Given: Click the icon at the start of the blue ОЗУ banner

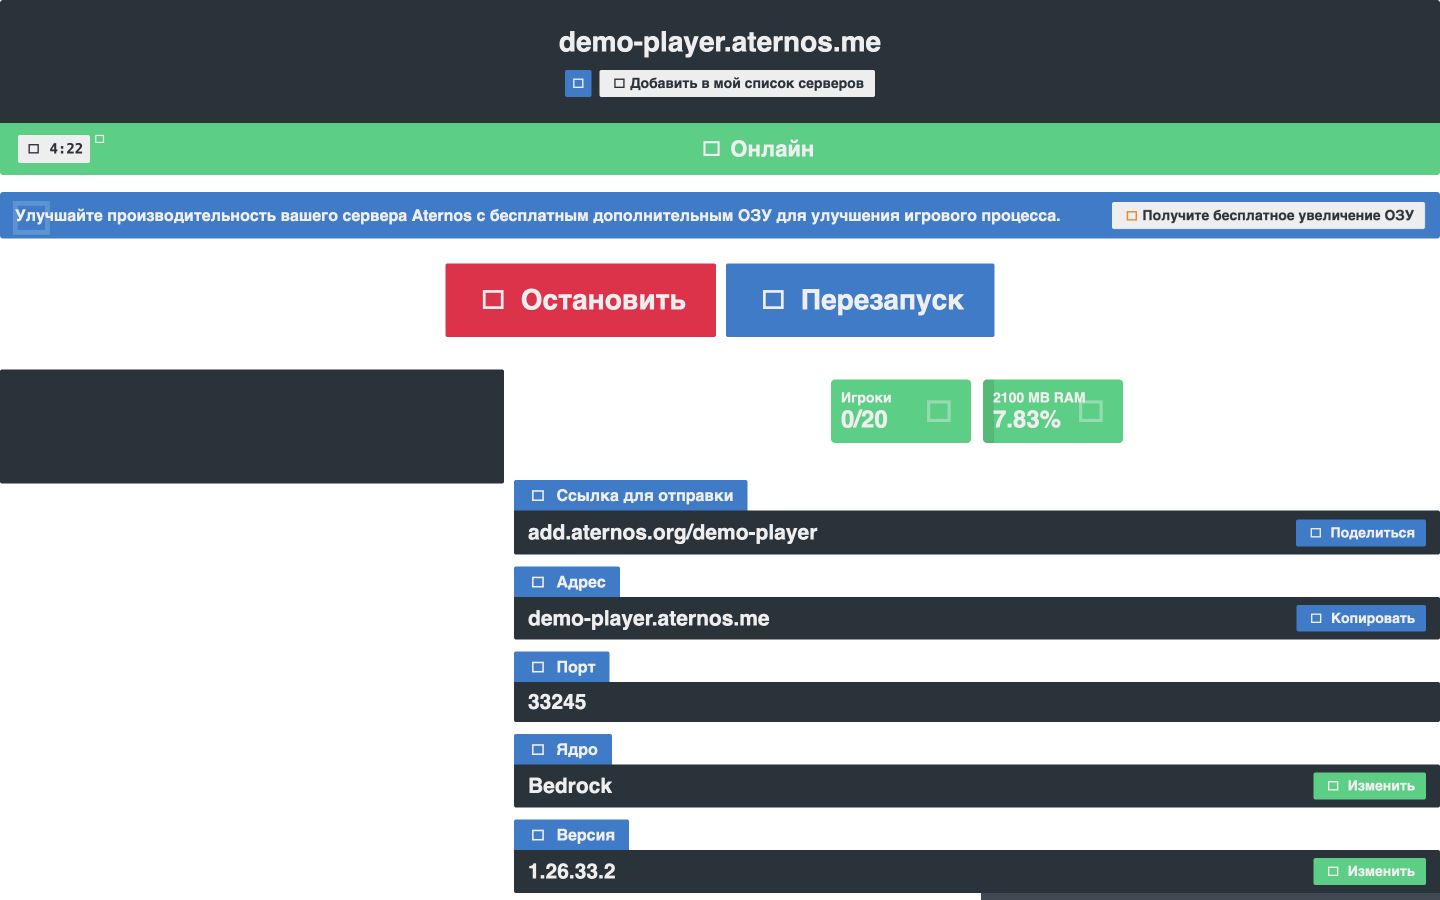Looking at the screenshot, I should coord(31,216).
